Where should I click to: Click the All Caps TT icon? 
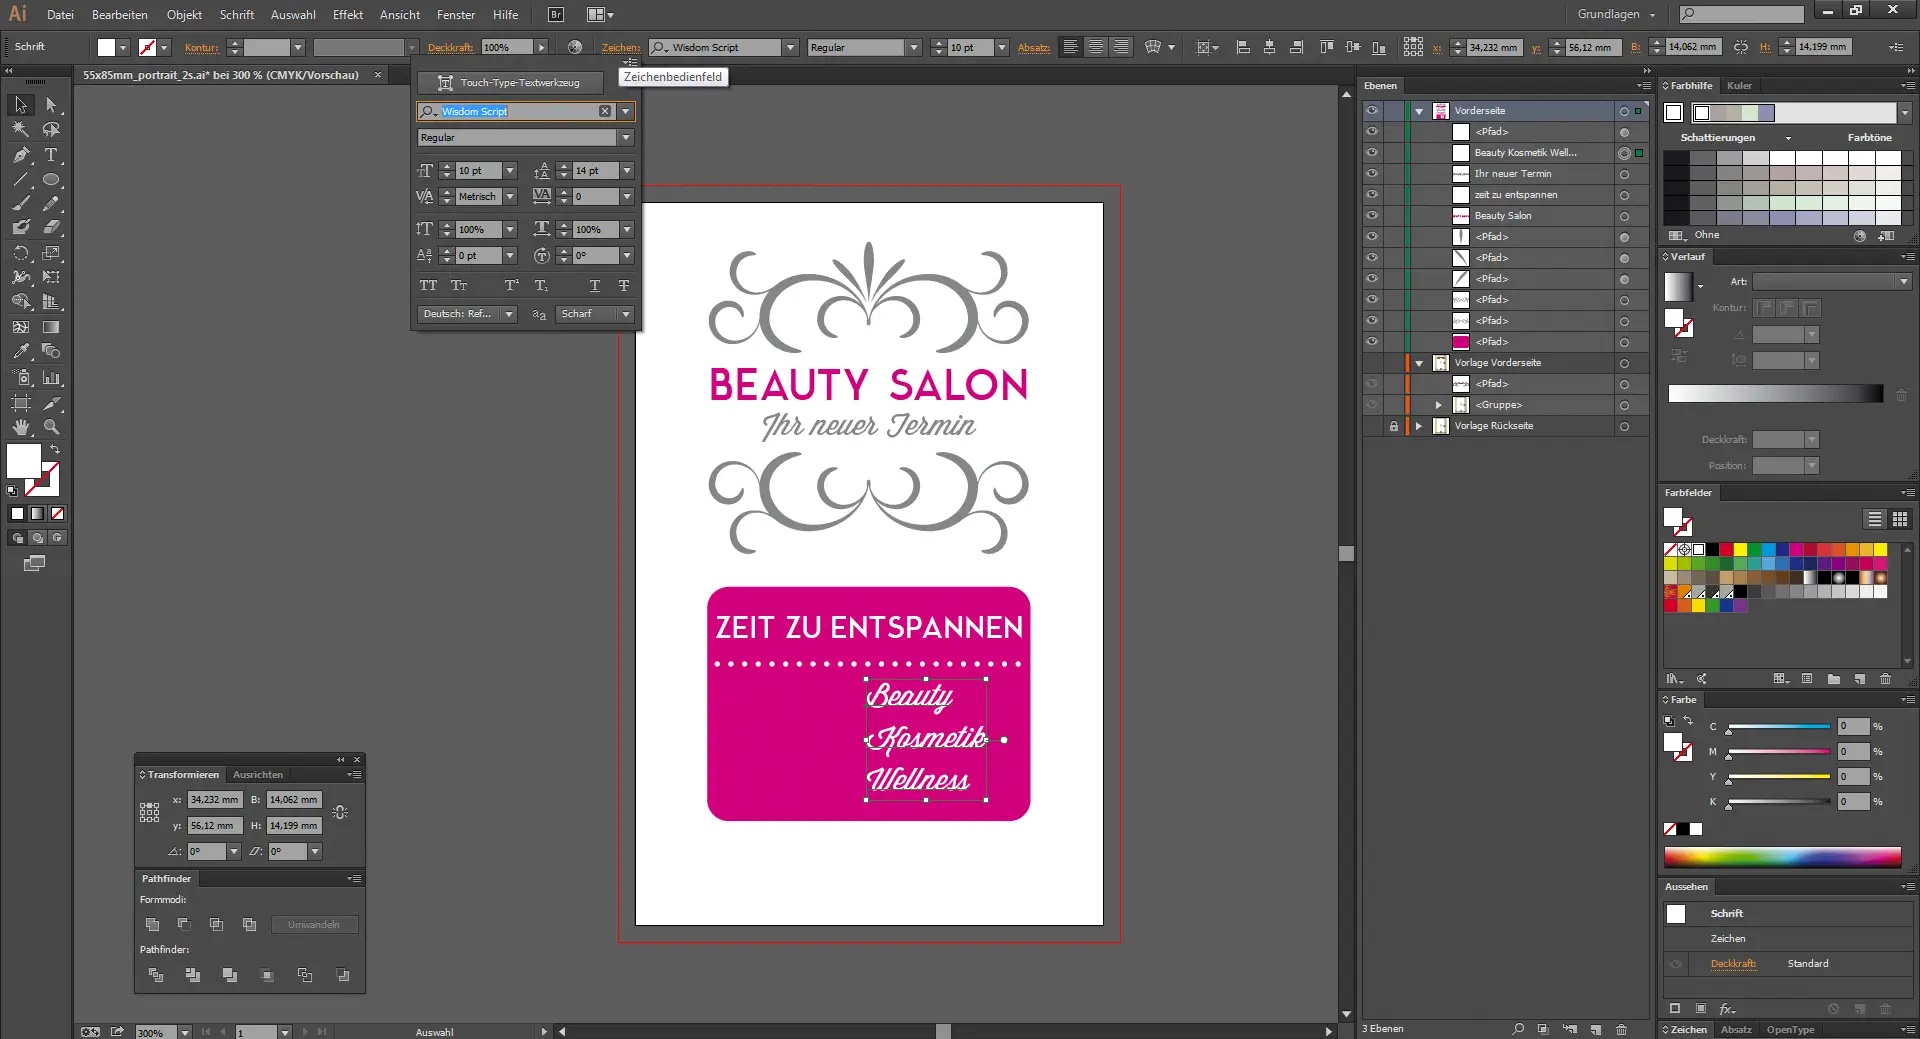[x=428, y=286]
